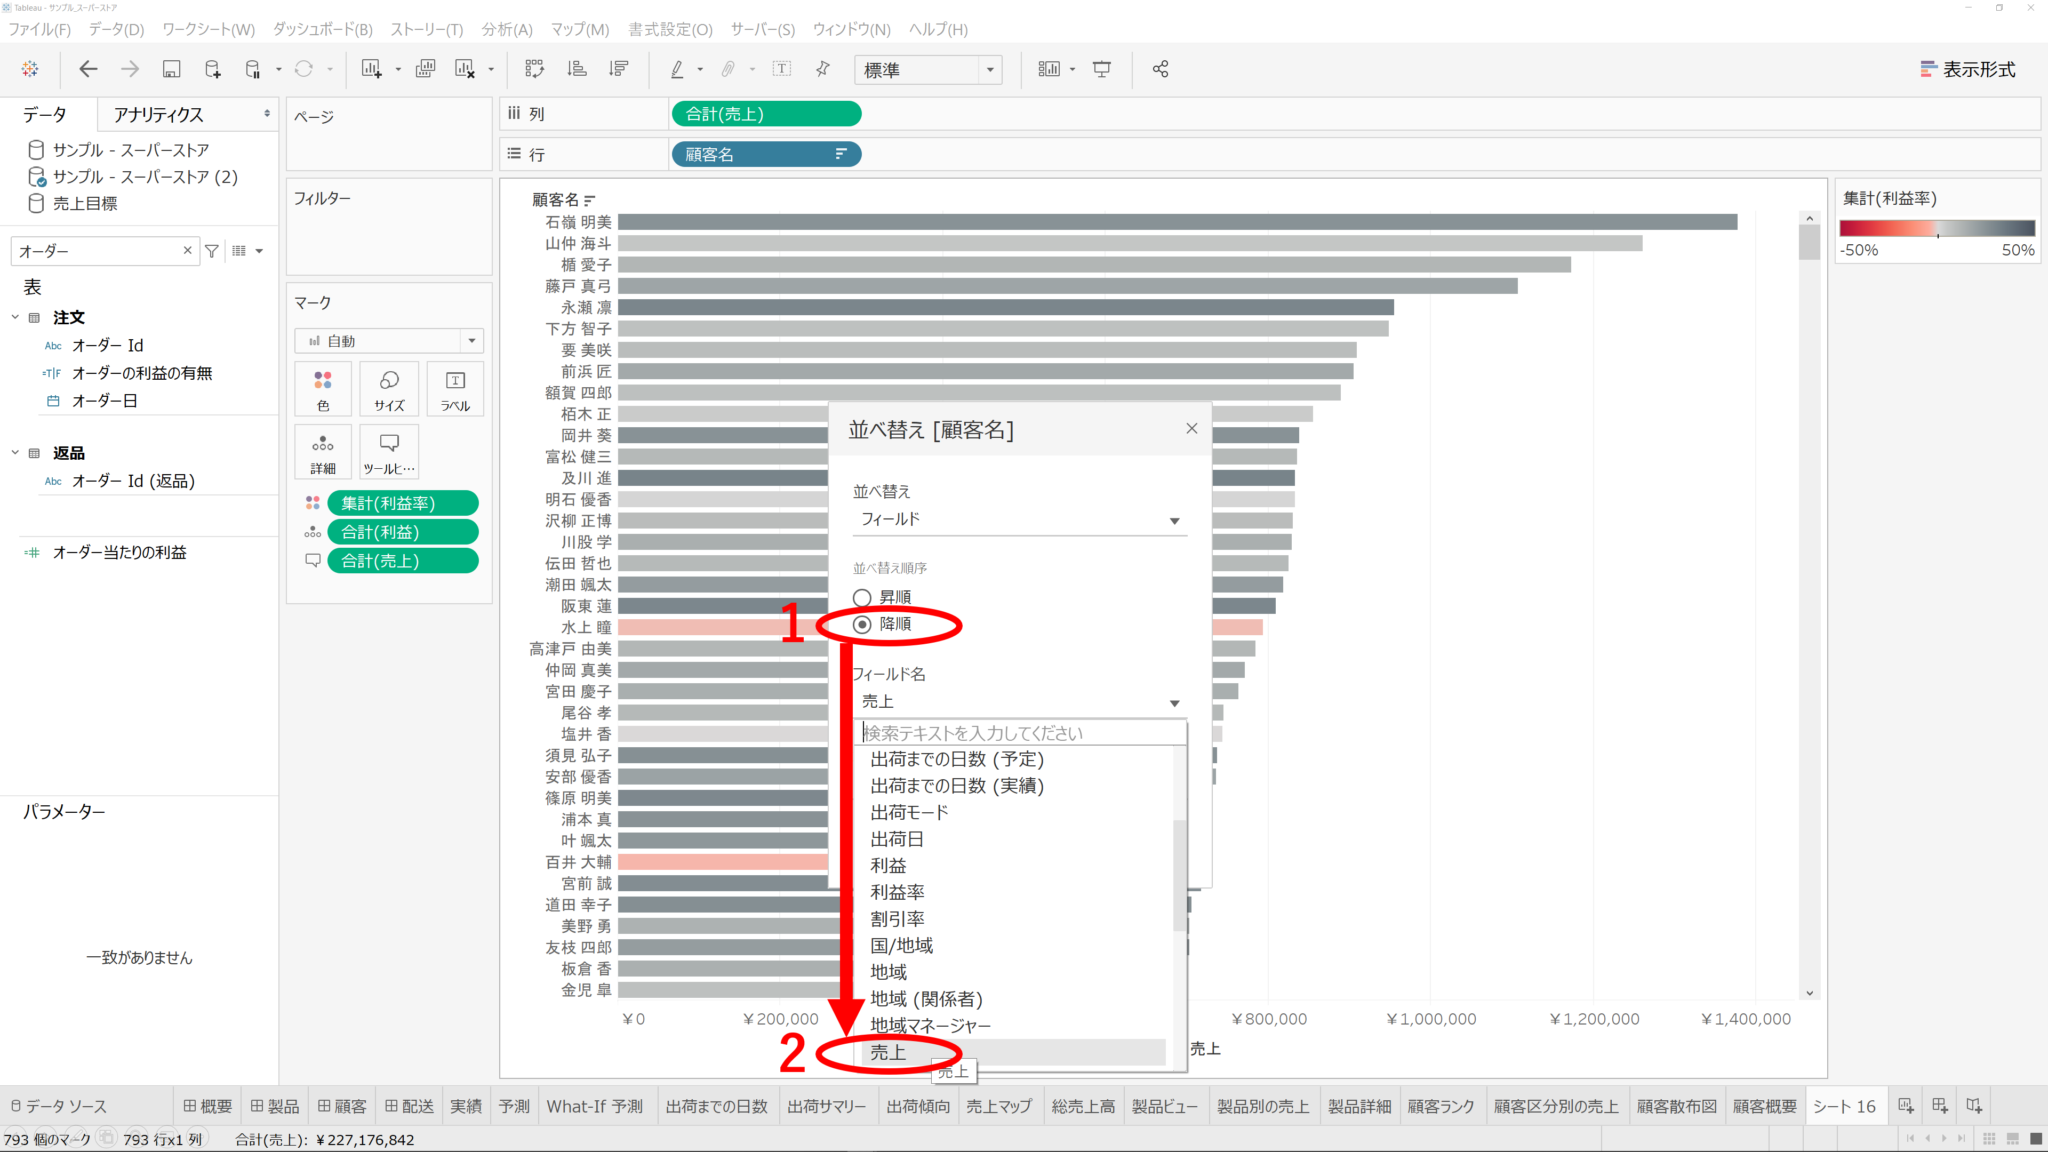The image size is (2048, 1152).
Task: Click the undo back arrow
Action: tap(88, 69)
